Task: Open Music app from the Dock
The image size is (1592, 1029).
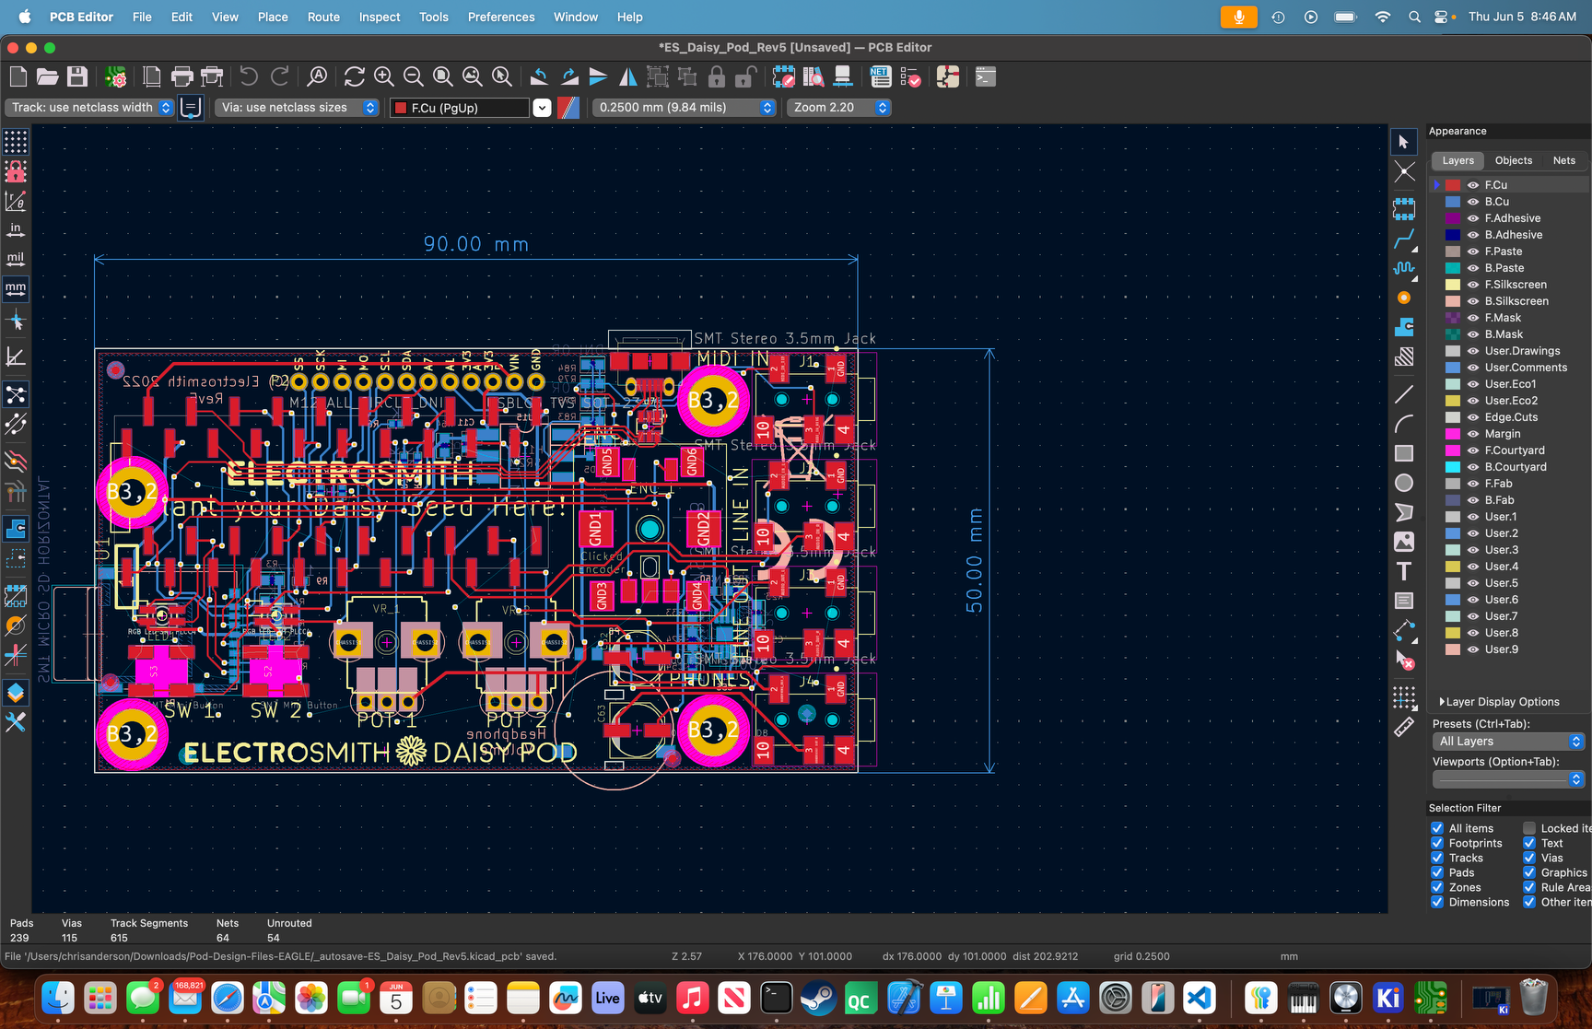Action: coord(692,997)
